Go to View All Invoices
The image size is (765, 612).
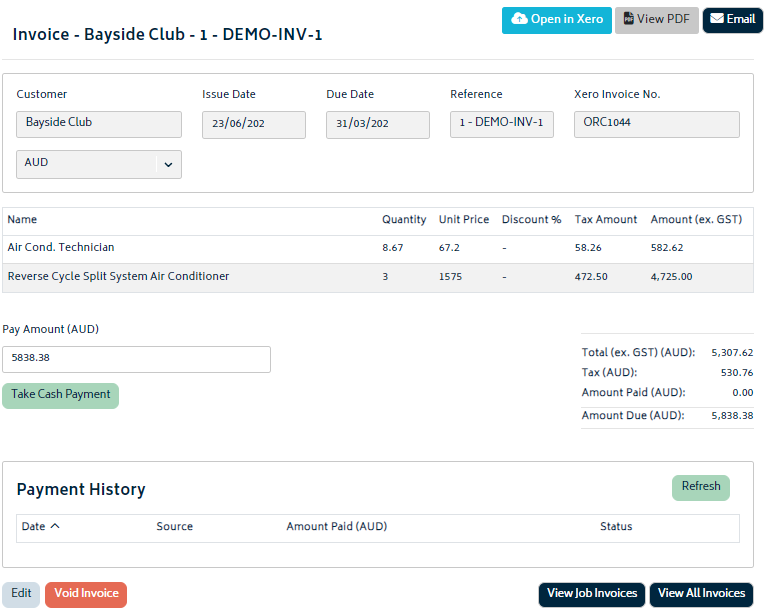click(701, 594)
